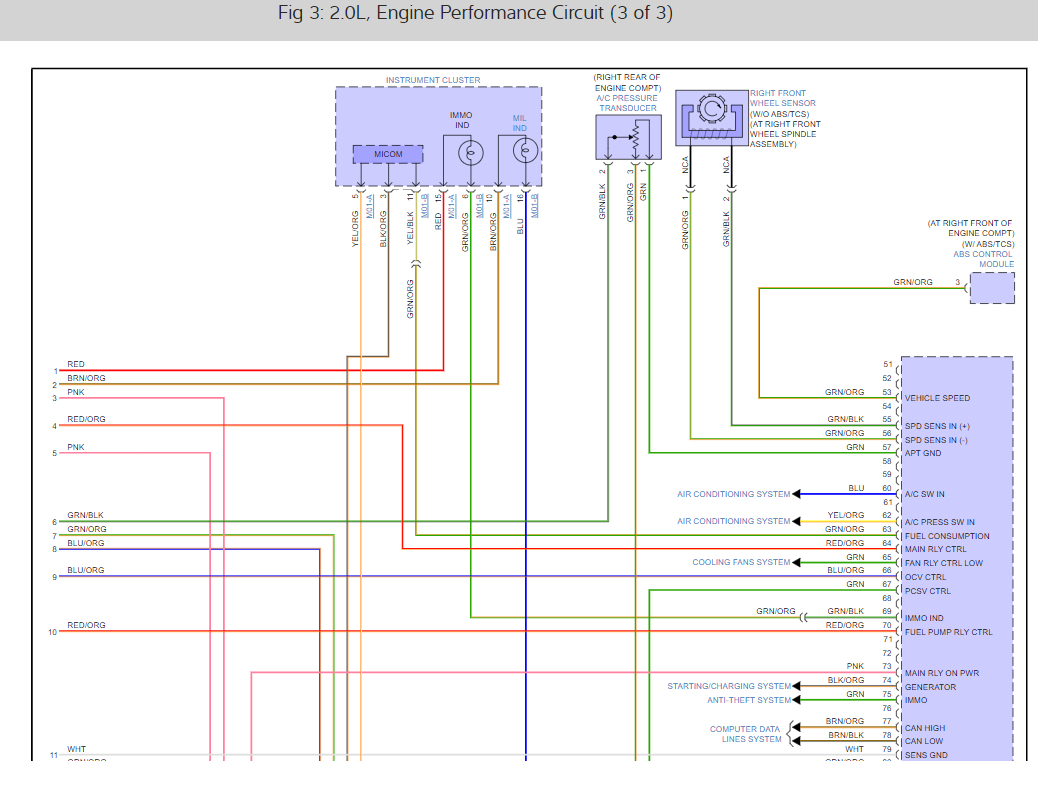Open M01-B connector link beside cluster pin 6

pos(480,206)
